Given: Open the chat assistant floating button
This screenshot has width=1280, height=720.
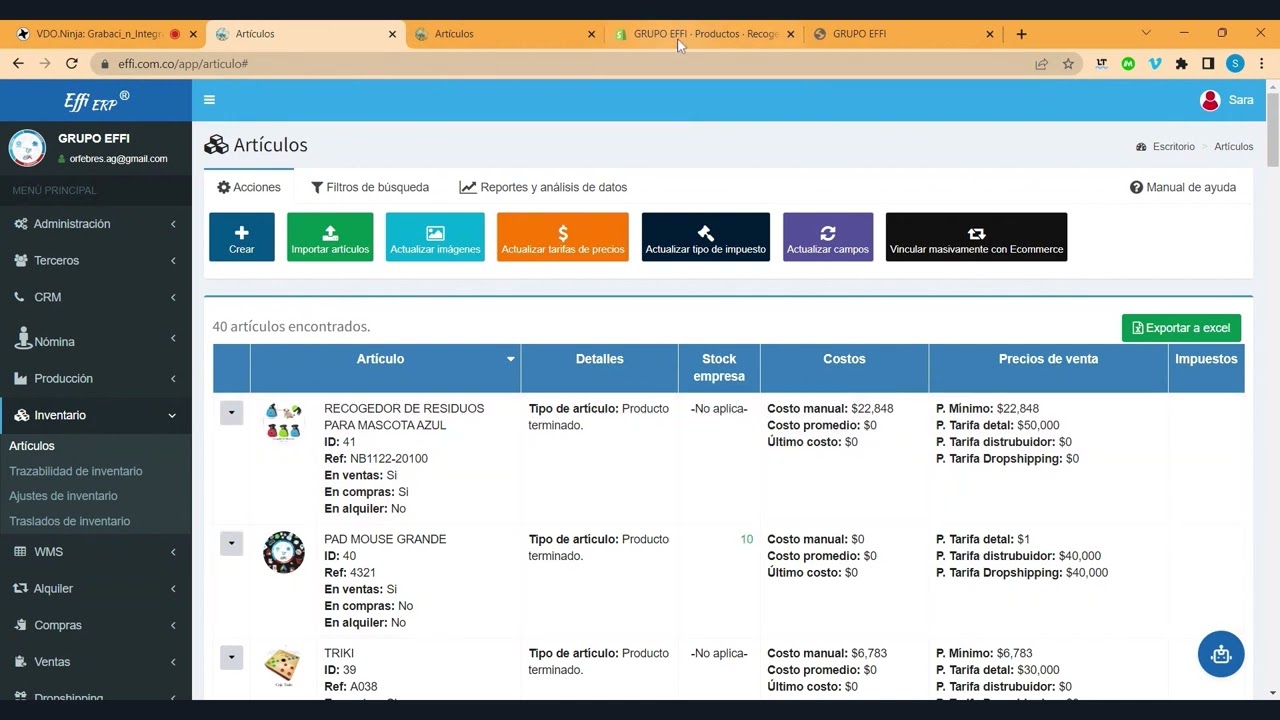Looking at the screenshot, I should pyautogui.click(x=1221, y=655).
